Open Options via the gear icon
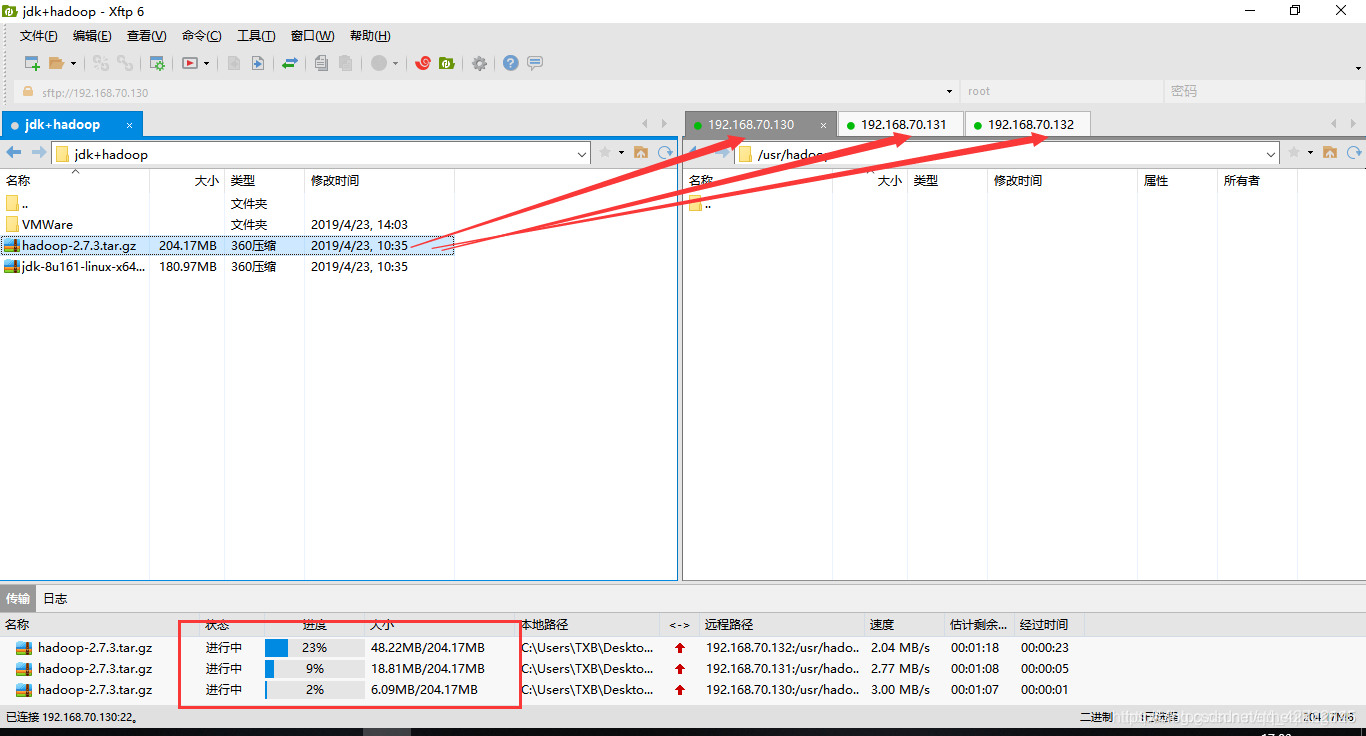This screenshot has width=1366, height=736. (x=479, y=63)
